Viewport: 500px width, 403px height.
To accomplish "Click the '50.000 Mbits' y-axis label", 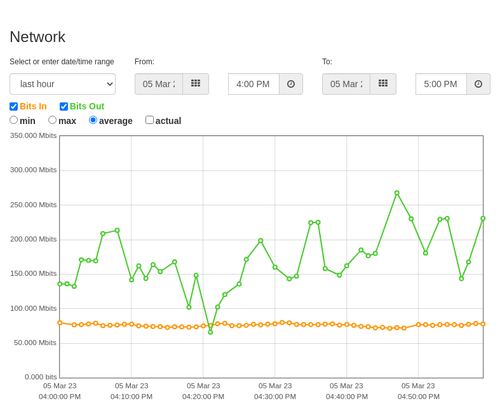I will point(35,343).
